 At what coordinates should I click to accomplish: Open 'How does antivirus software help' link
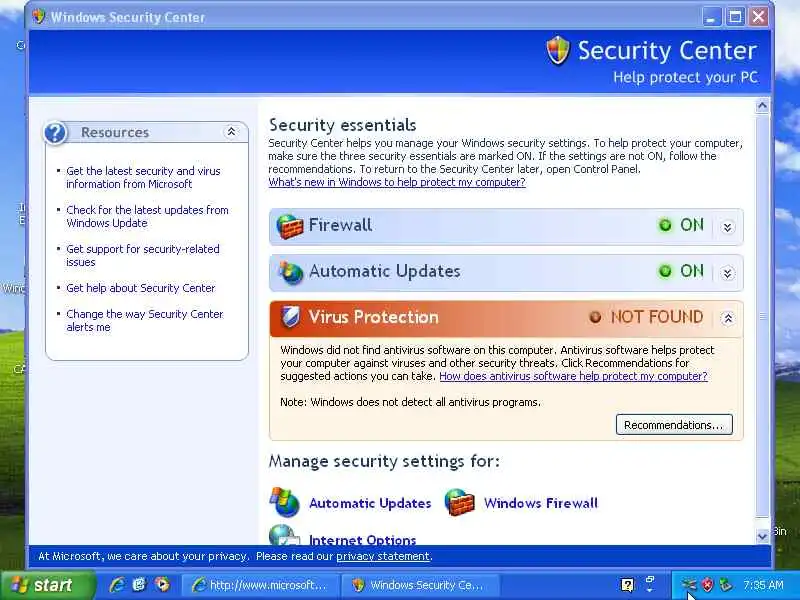point(573,376)
